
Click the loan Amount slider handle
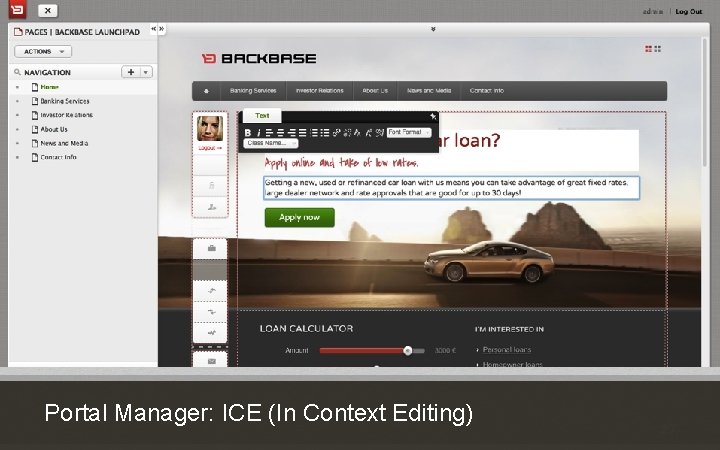(408, 351)
